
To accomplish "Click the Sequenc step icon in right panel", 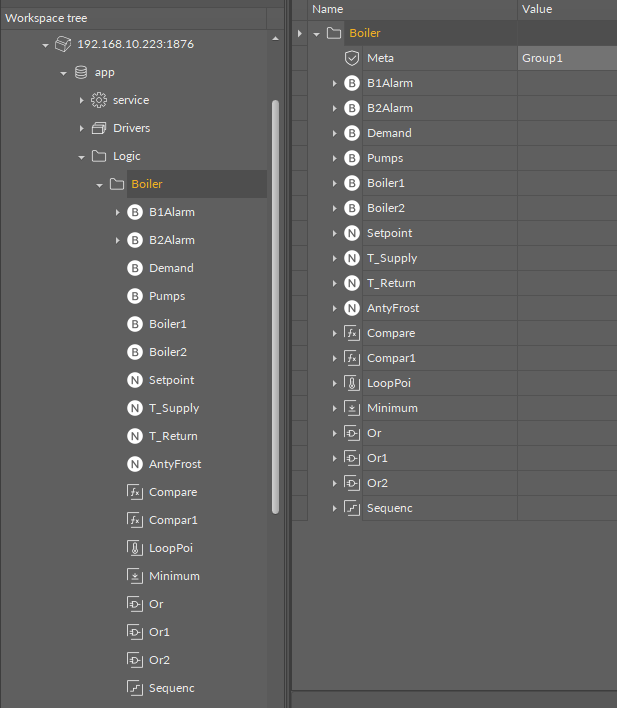I will point(351,508).
